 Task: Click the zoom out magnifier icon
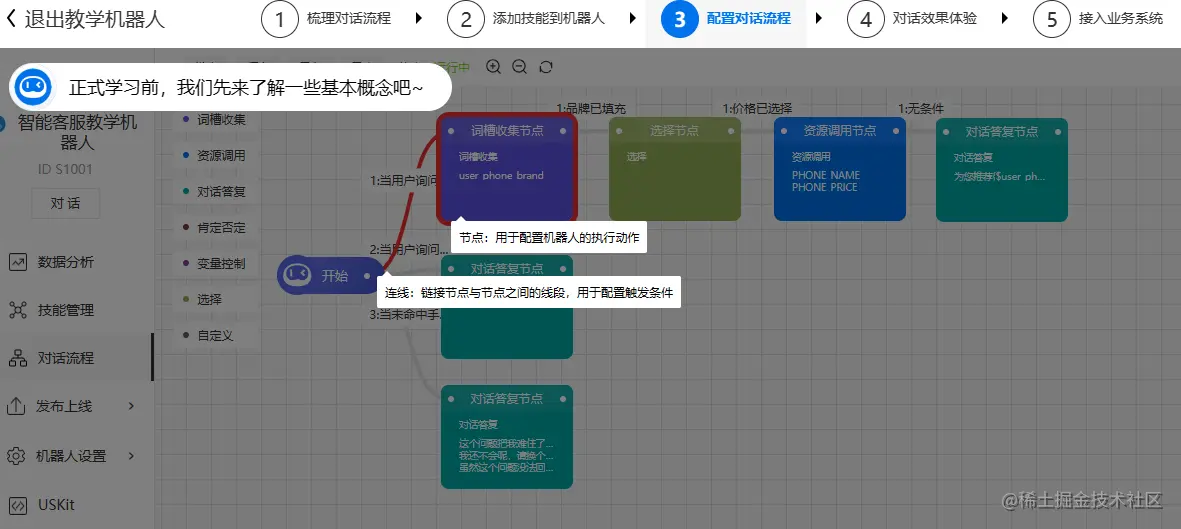click(520, 67)
